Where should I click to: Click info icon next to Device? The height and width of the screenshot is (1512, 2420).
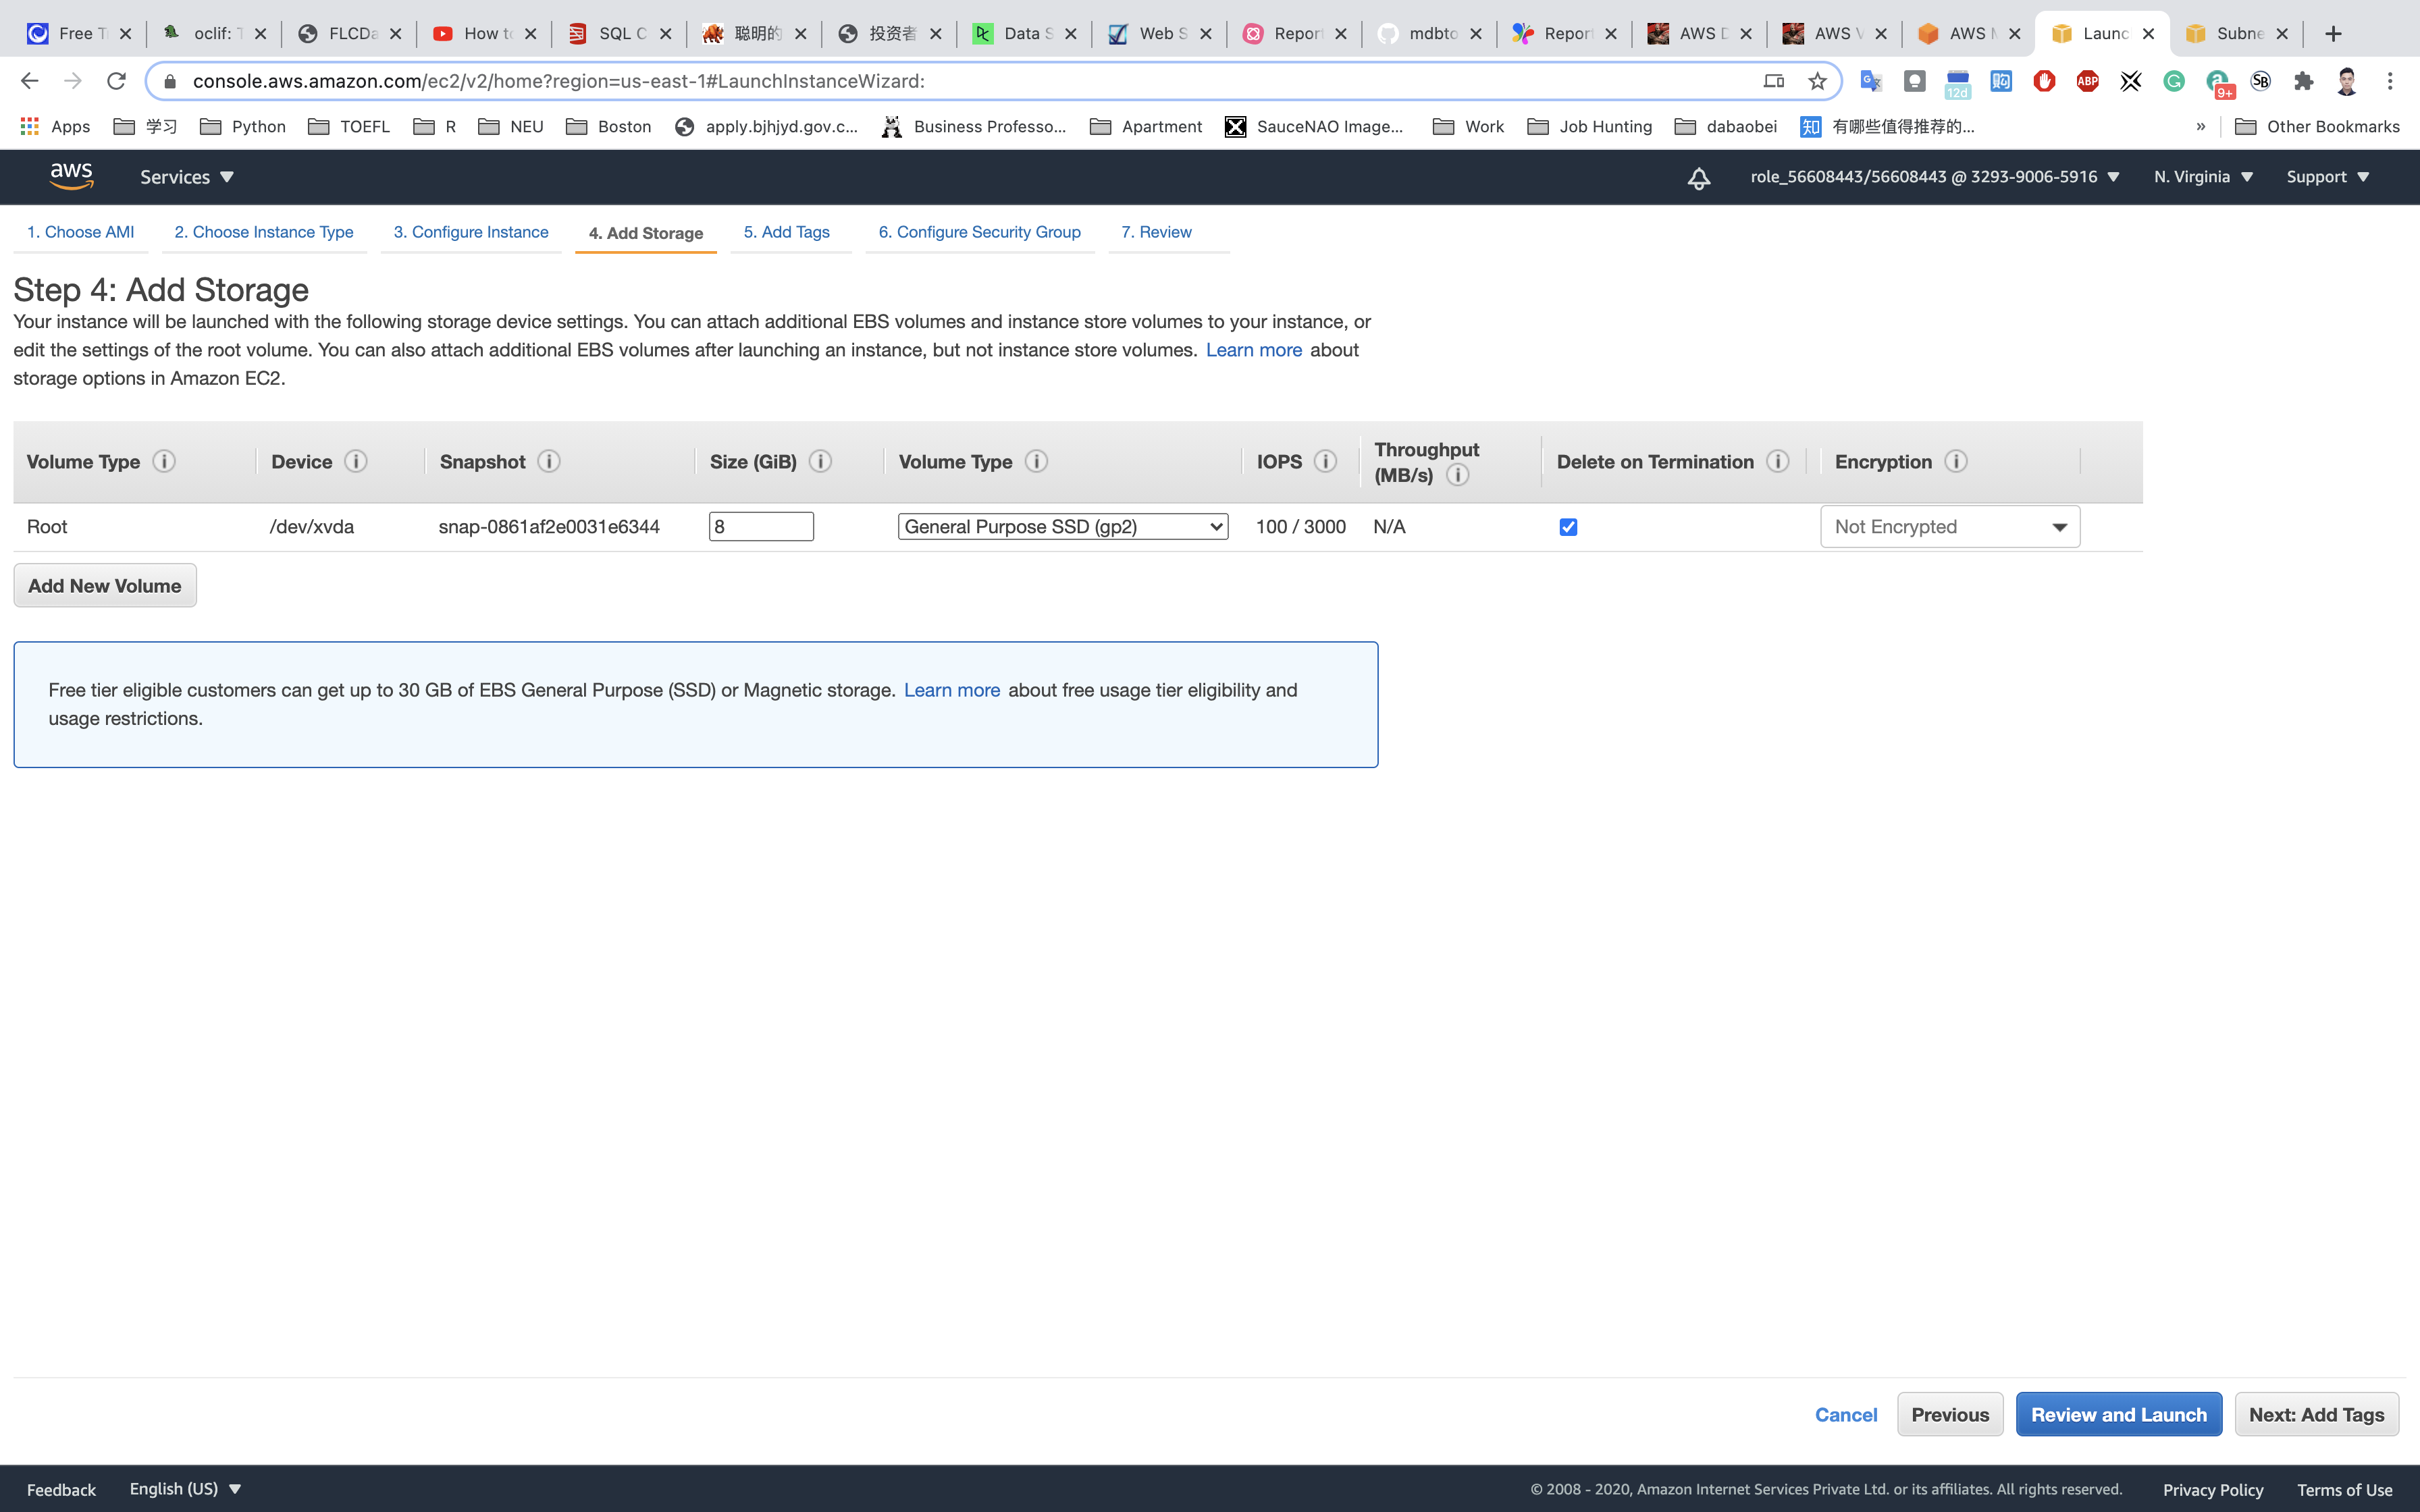(356, 461)
